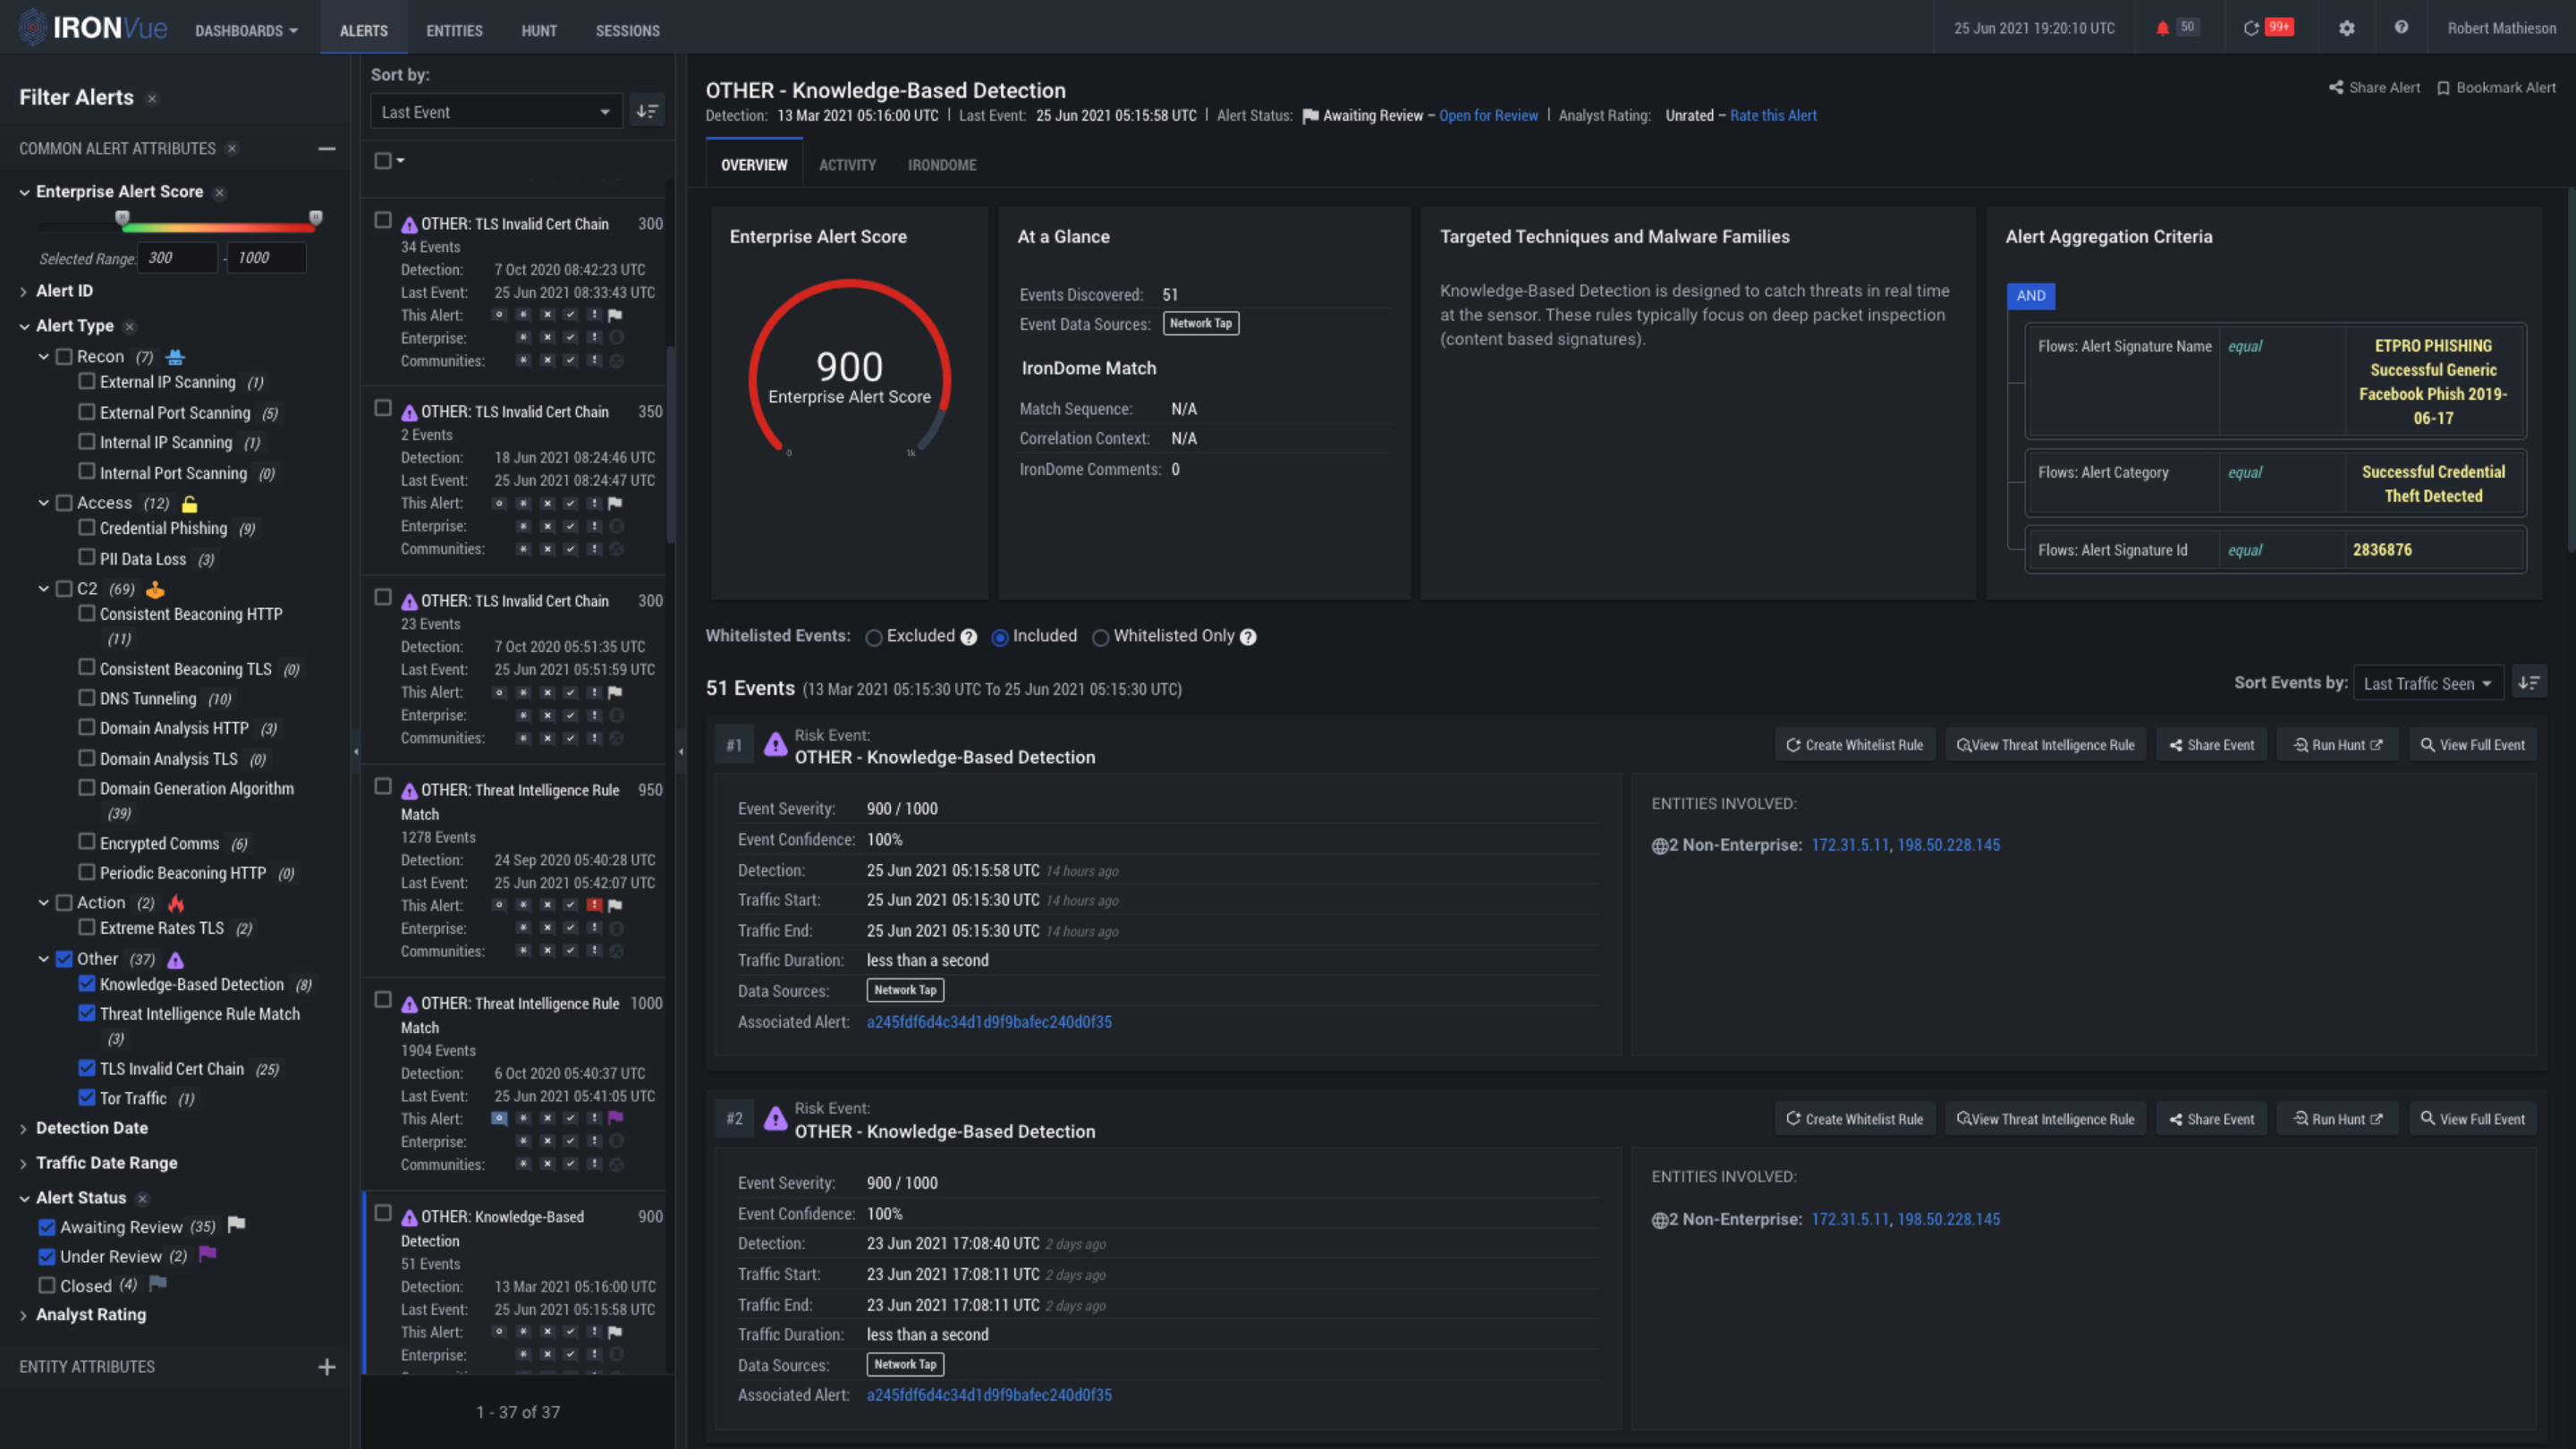Click the notifications bell icon
This screenshot has height=1449, width=2576.
click(2163, 28)
